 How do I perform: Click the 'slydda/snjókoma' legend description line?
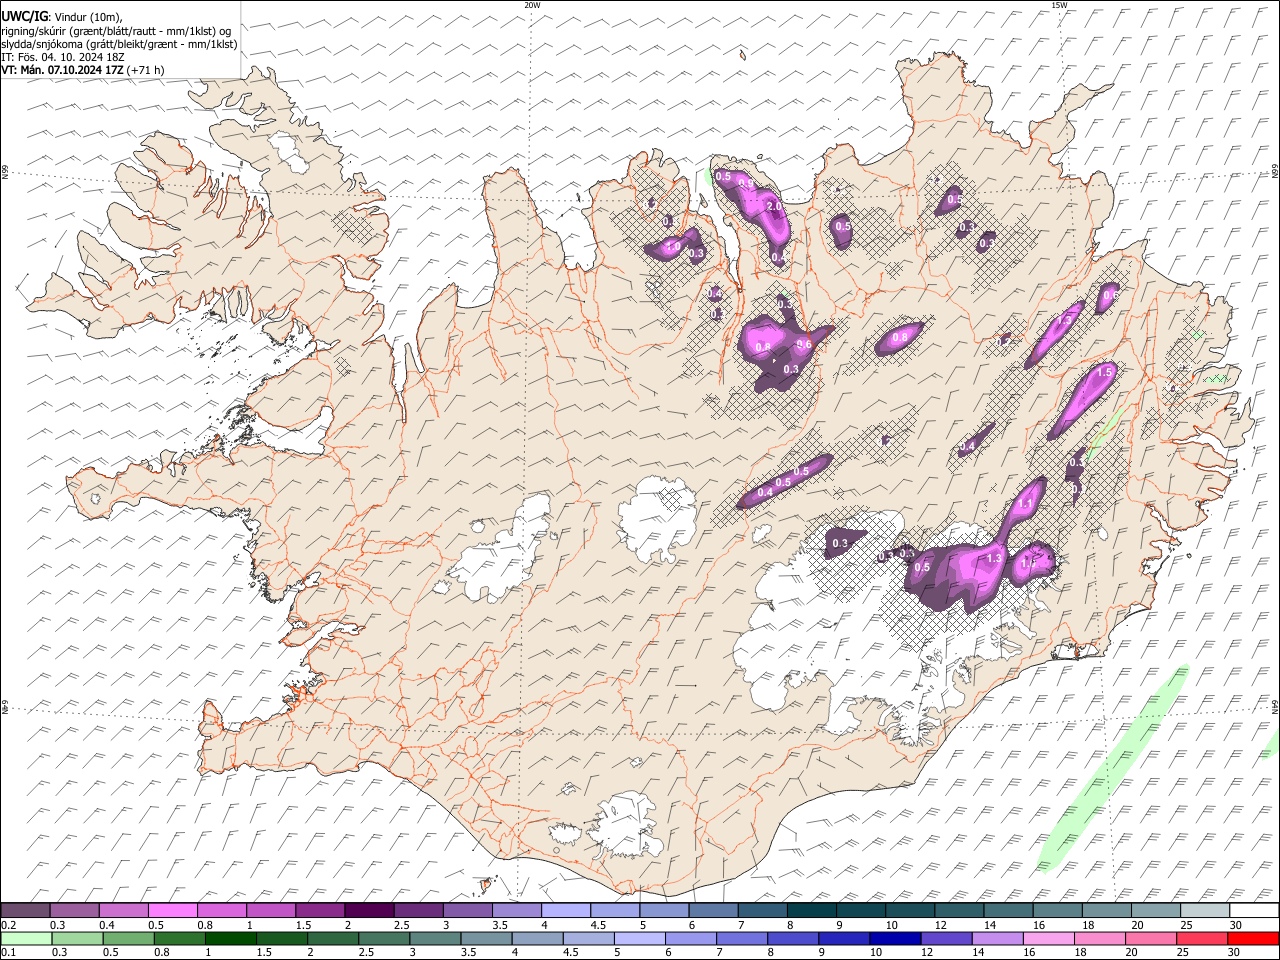[119, 44]
